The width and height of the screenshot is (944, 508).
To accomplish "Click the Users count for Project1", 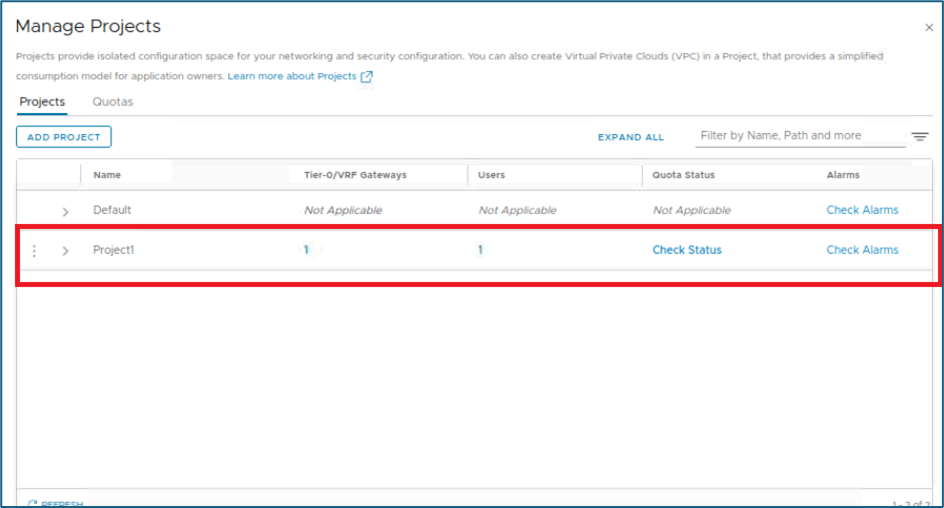I will (x=480, y=250).
